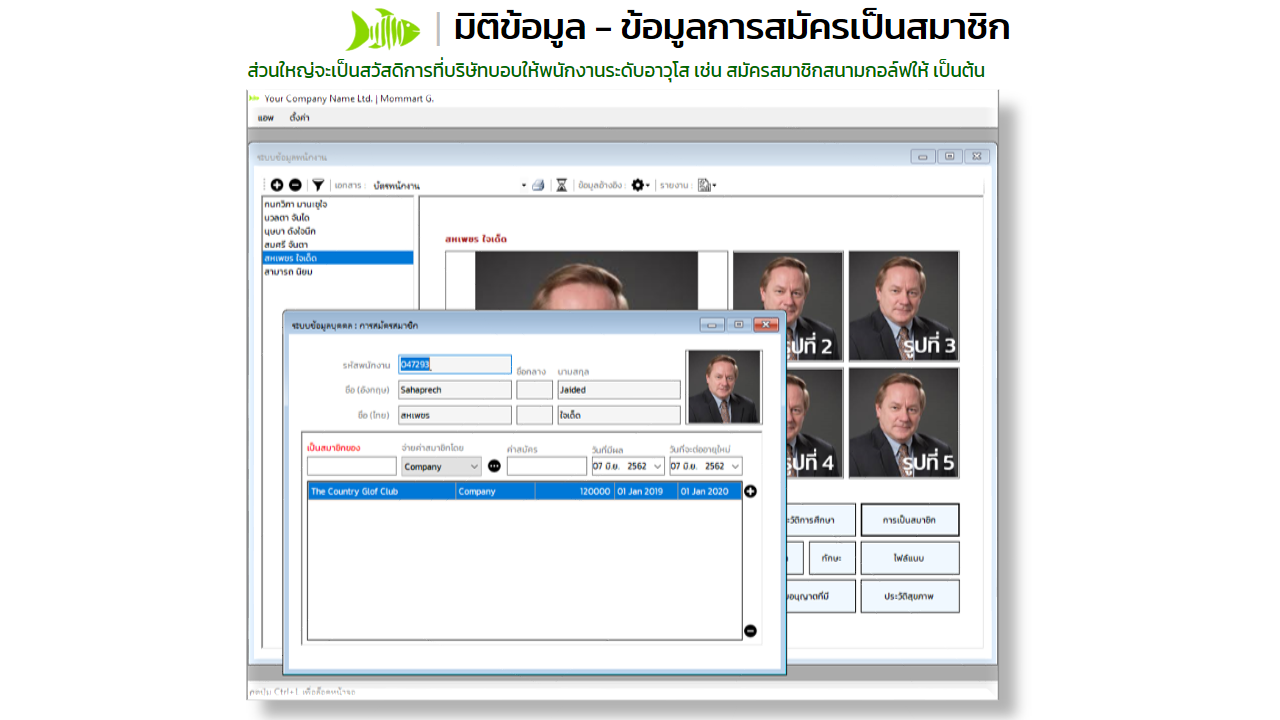Screen dimensions: 1280x720
Task: Click photo thumbnail labeled รูปที่ 5
Action: (x=904, y=423)
